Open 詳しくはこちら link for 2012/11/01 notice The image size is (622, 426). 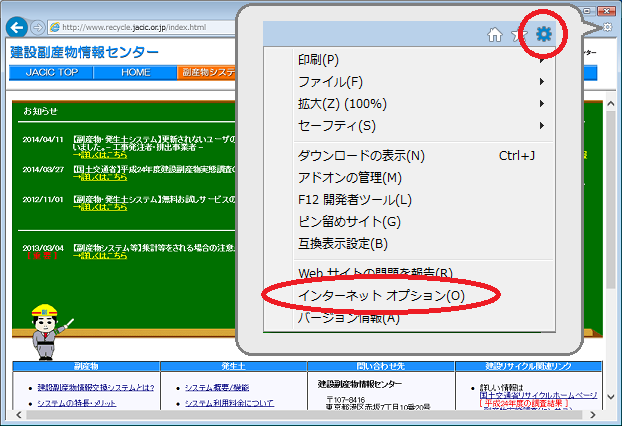tap(104, 207)
